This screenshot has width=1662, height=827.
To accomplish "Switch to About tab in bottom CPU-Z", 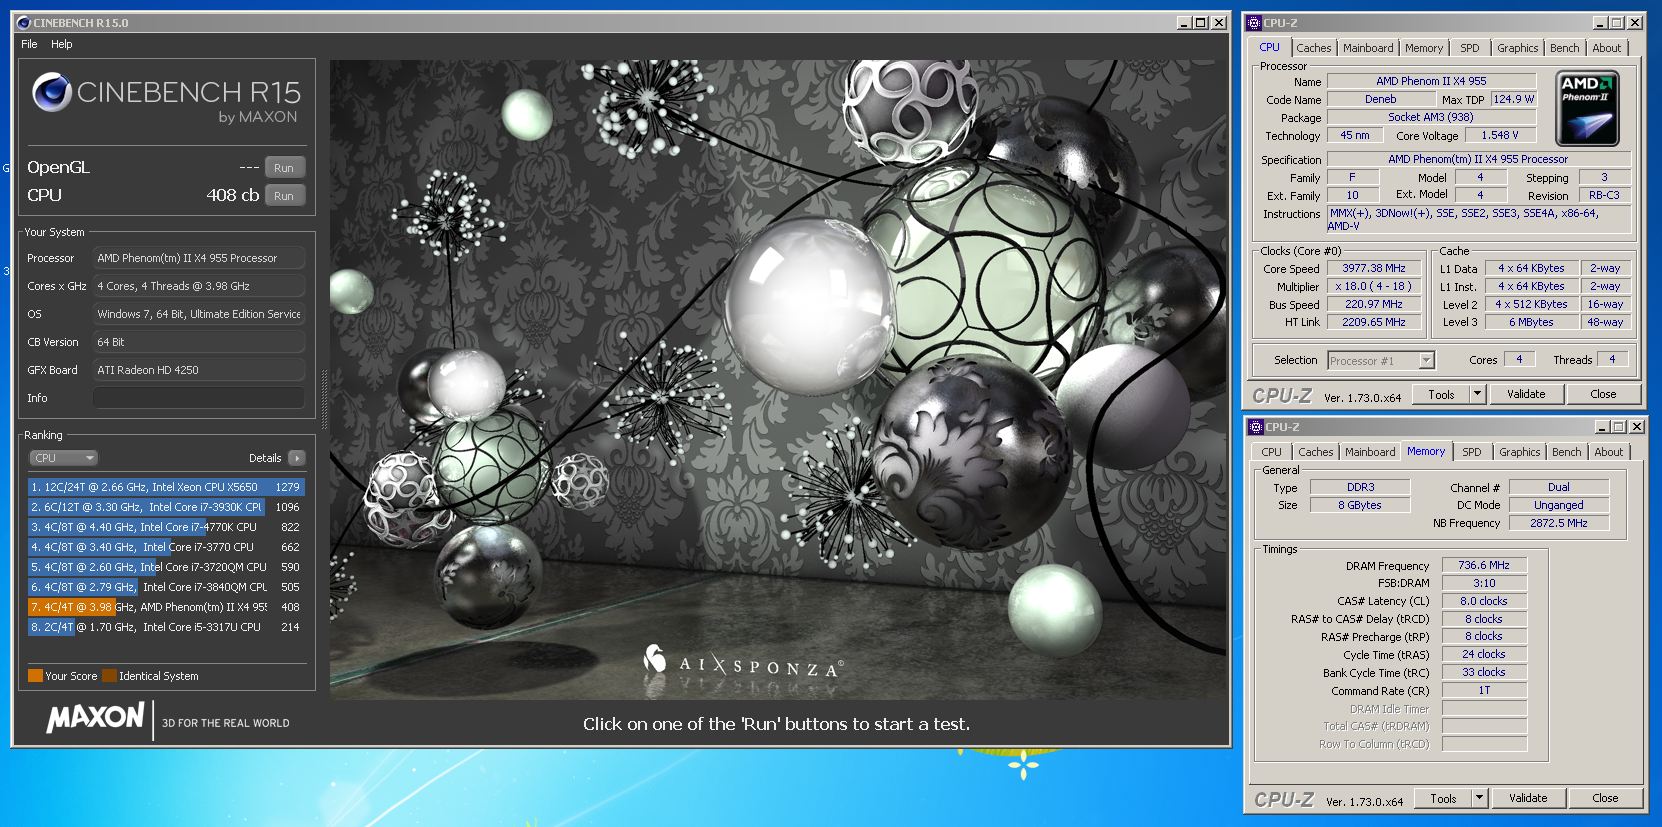I will click(x=1608, y=452).
